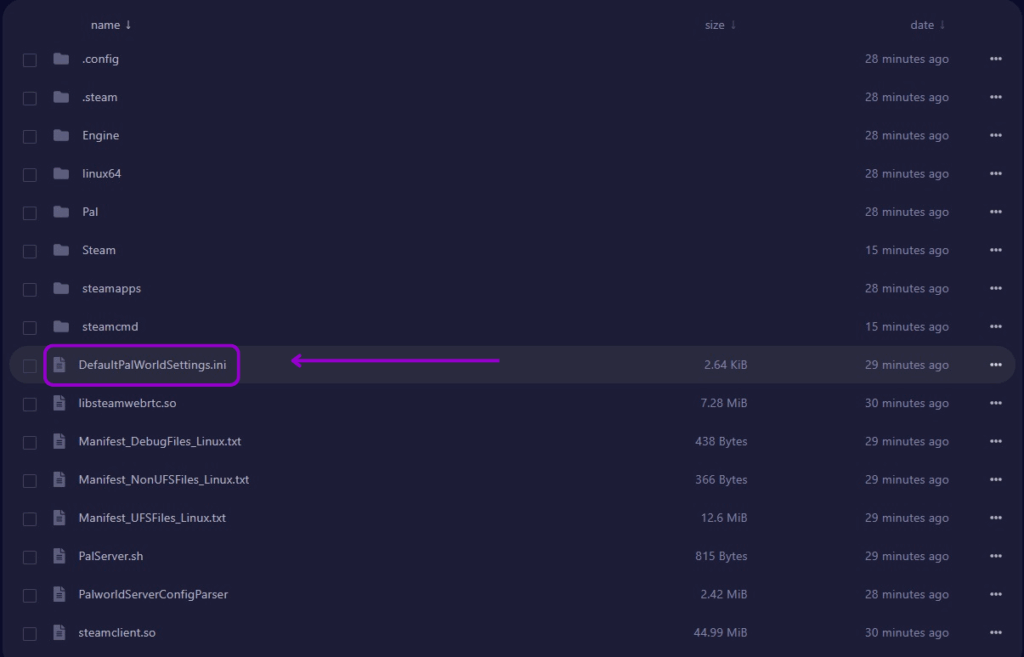Open the steamcmd folder
The image size is (1024, 657).
pos(110,327)
